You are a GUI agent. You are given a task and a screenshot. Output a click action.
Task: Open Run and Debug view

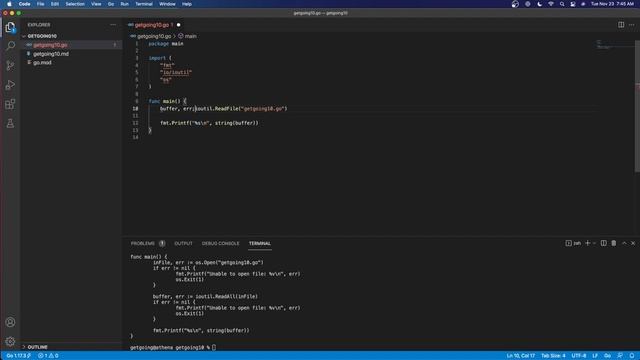point(10,85)
